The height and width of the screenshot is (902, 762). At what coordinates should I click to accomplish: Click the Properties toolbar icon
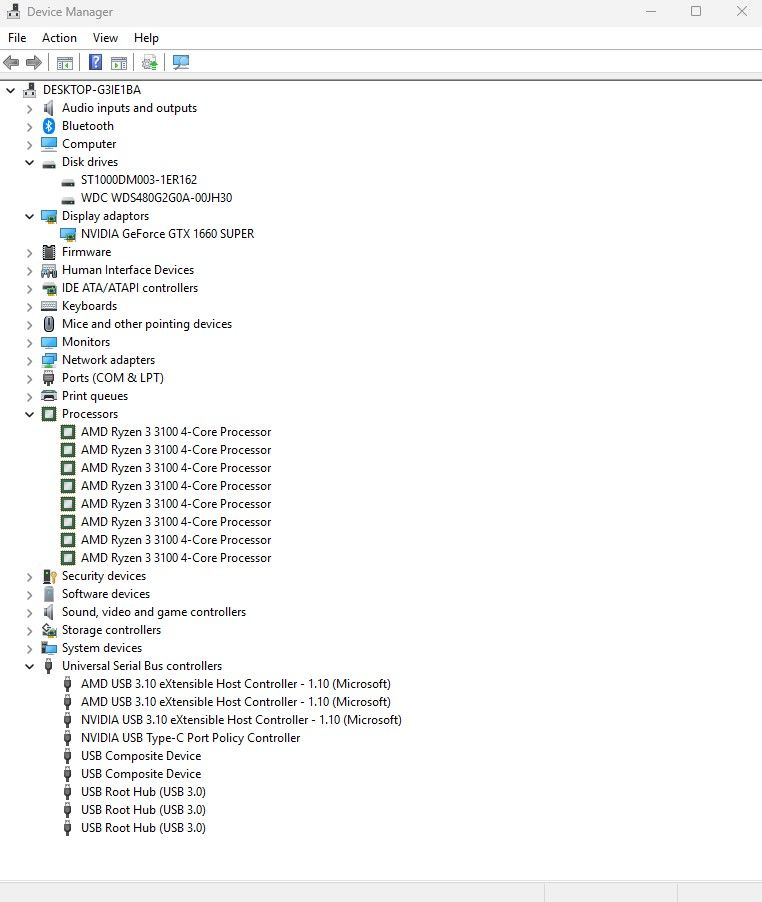pos(65,63)
